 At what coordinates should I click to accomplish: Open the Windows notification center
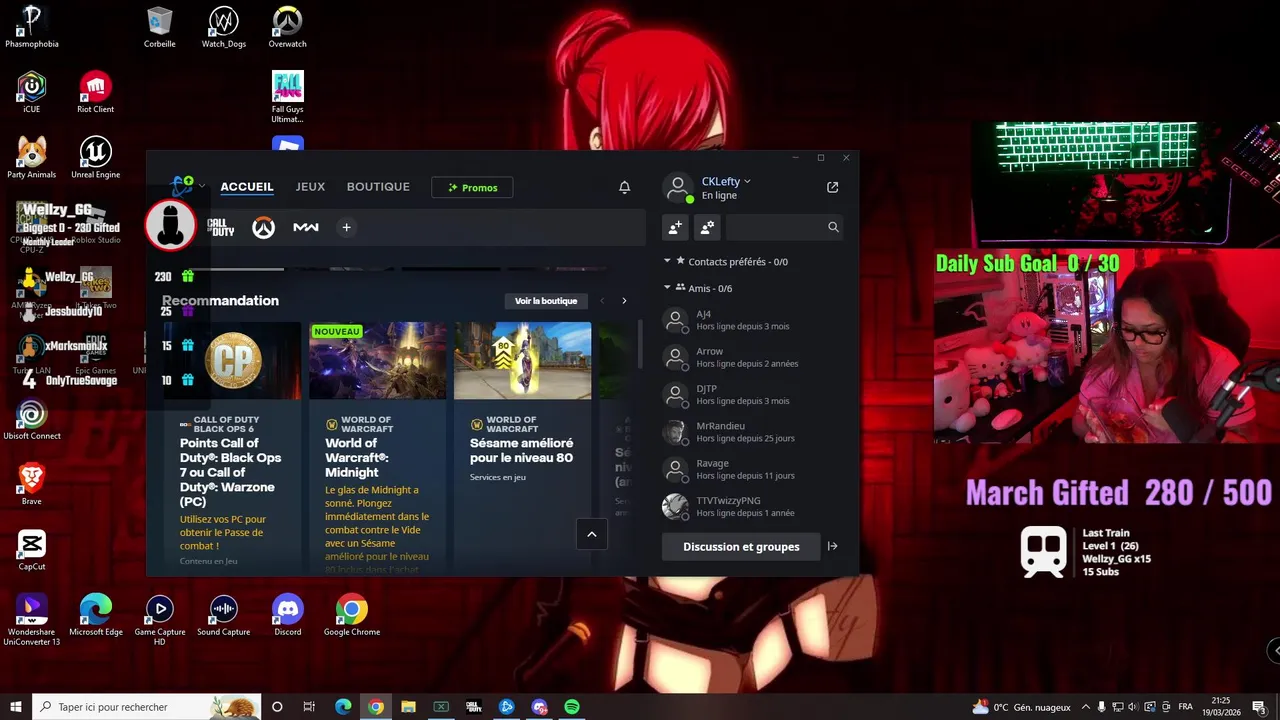[x=1259, y=707]
